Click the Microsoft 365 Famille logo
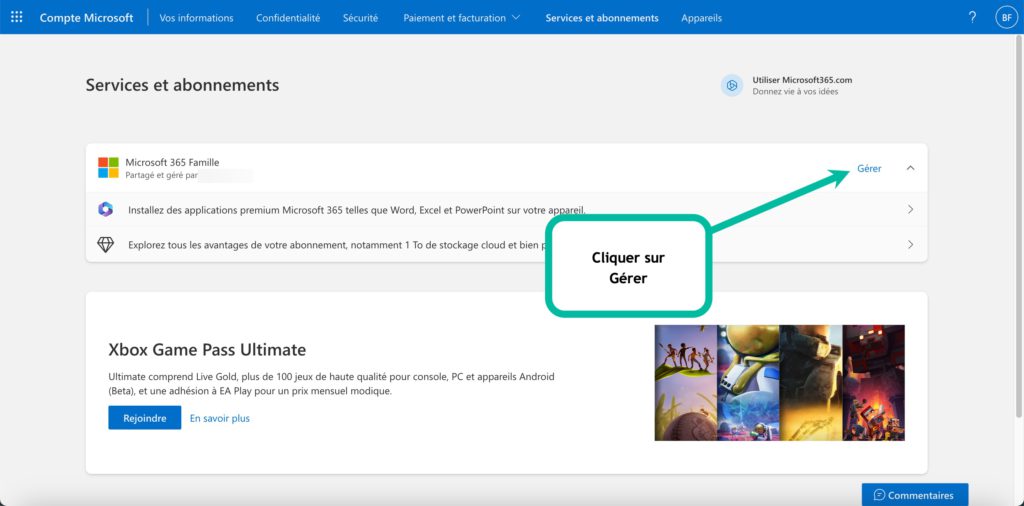Viewport: 1024px width, 506px height. 108,167
